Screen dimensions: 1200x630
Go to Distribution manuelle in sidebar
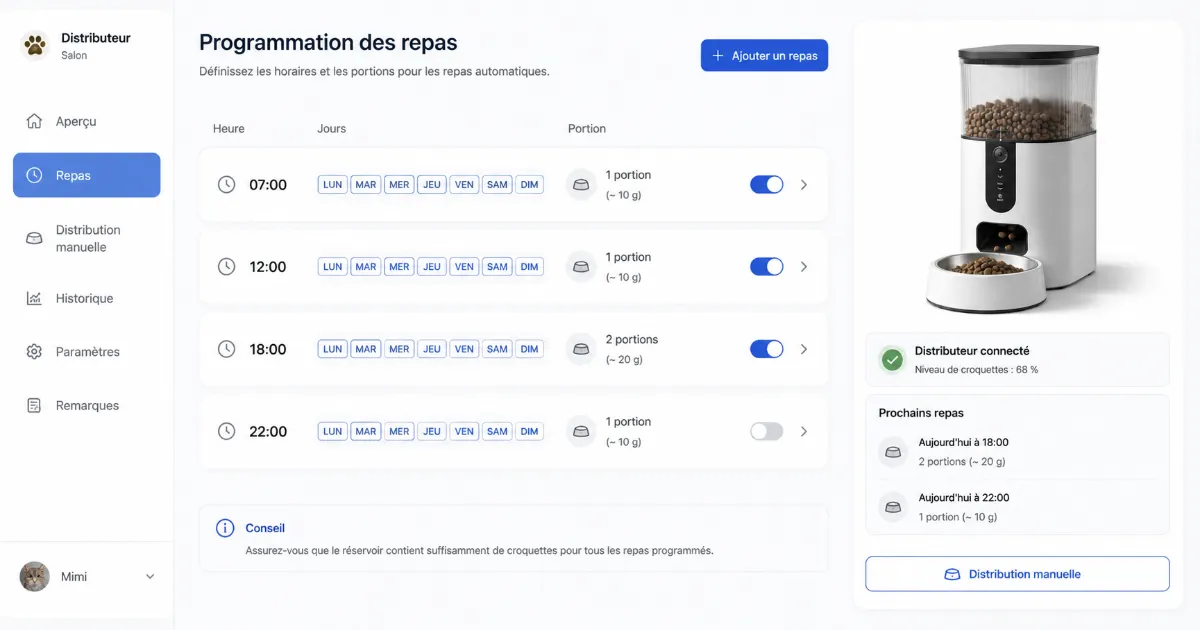coord(86,238)
